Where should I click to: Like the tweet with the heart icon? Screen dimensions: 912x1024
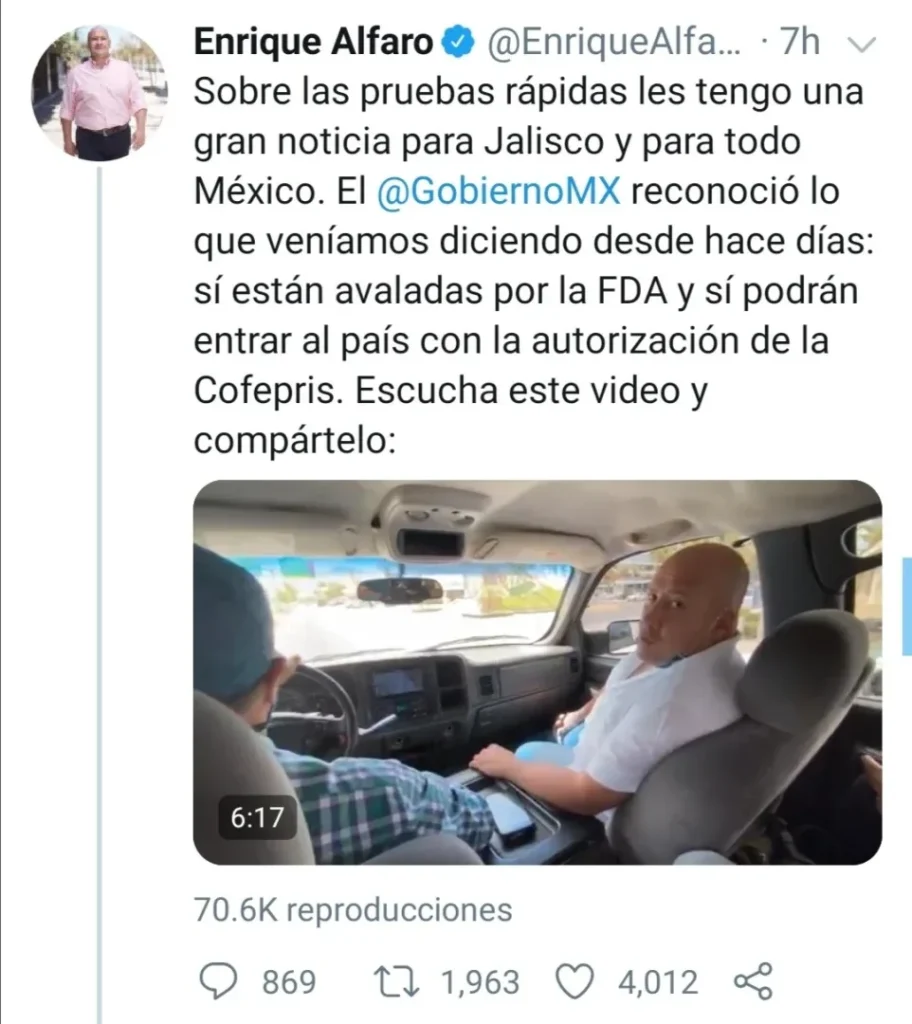pyautogui.click(x=574, y=982)
